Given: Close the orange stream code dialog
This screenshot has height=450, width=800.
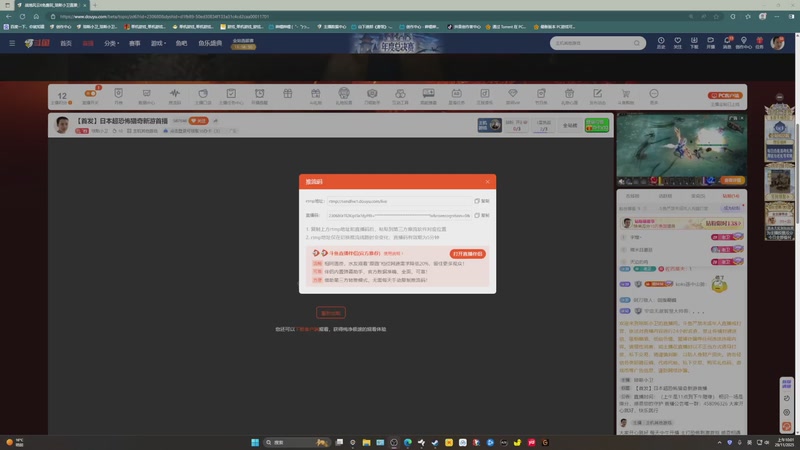Looking at the screenshot, I should (x=487, y=182).
